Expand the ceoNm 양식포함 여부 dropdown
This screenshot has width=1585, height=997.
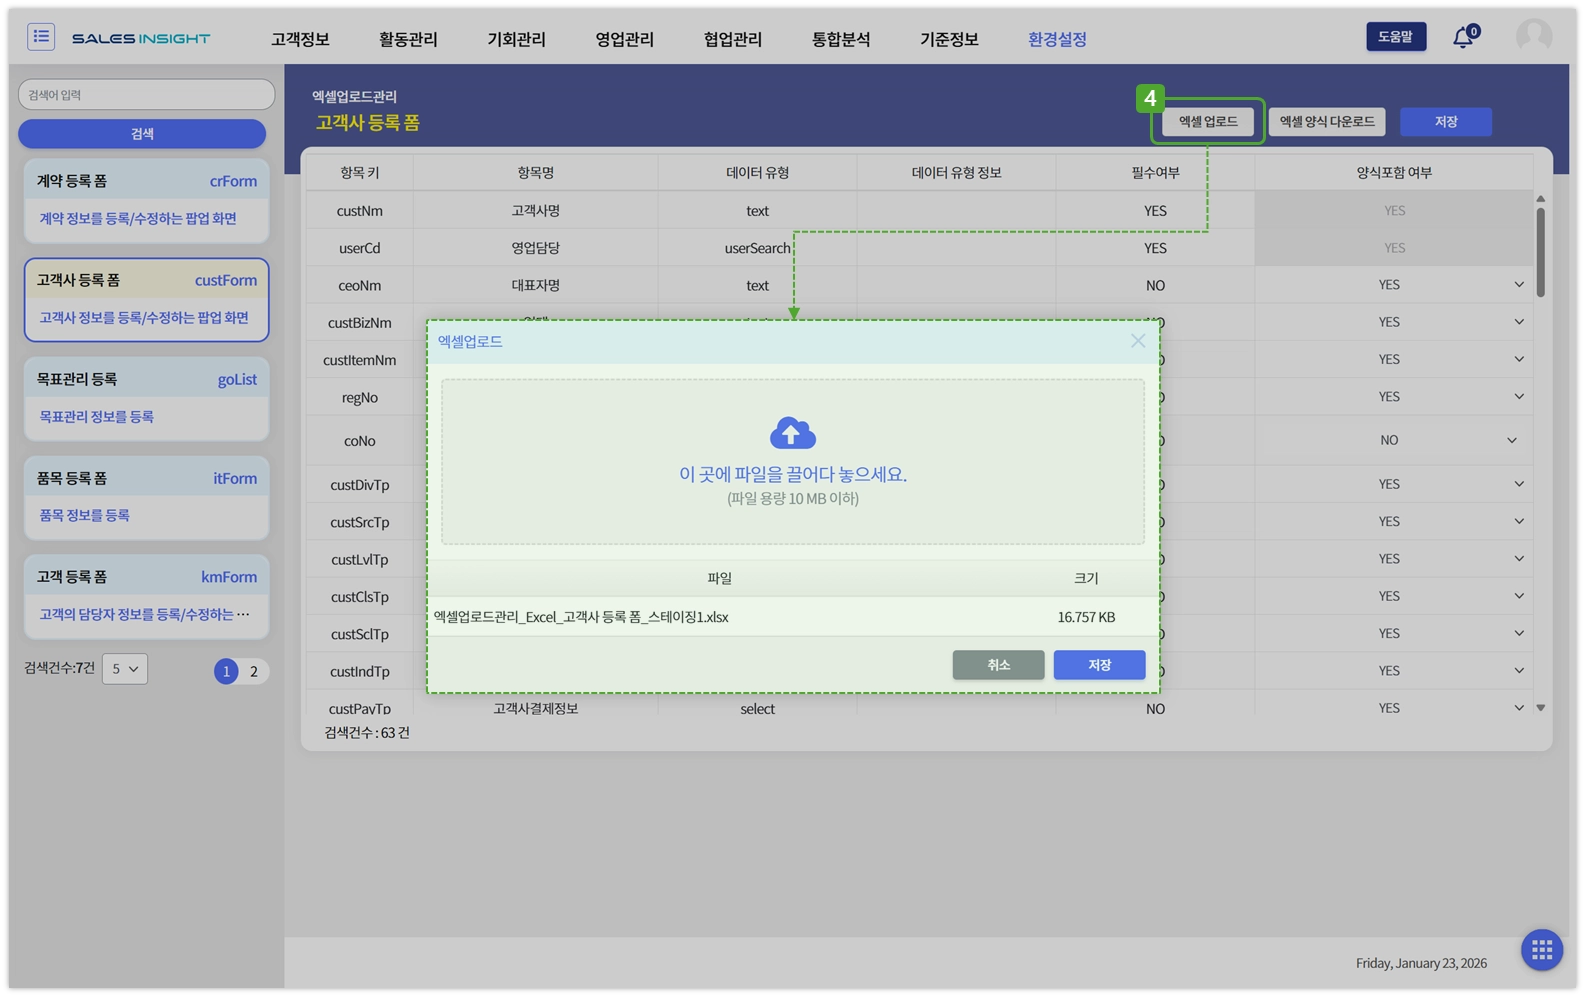click(1518, 285)
